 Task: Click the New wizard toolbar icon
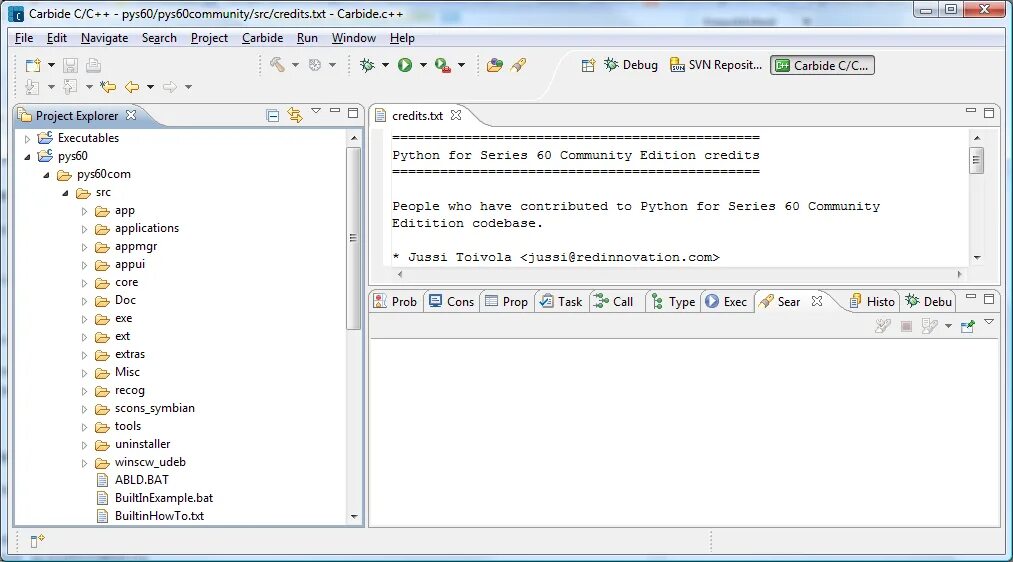(32, 65)
